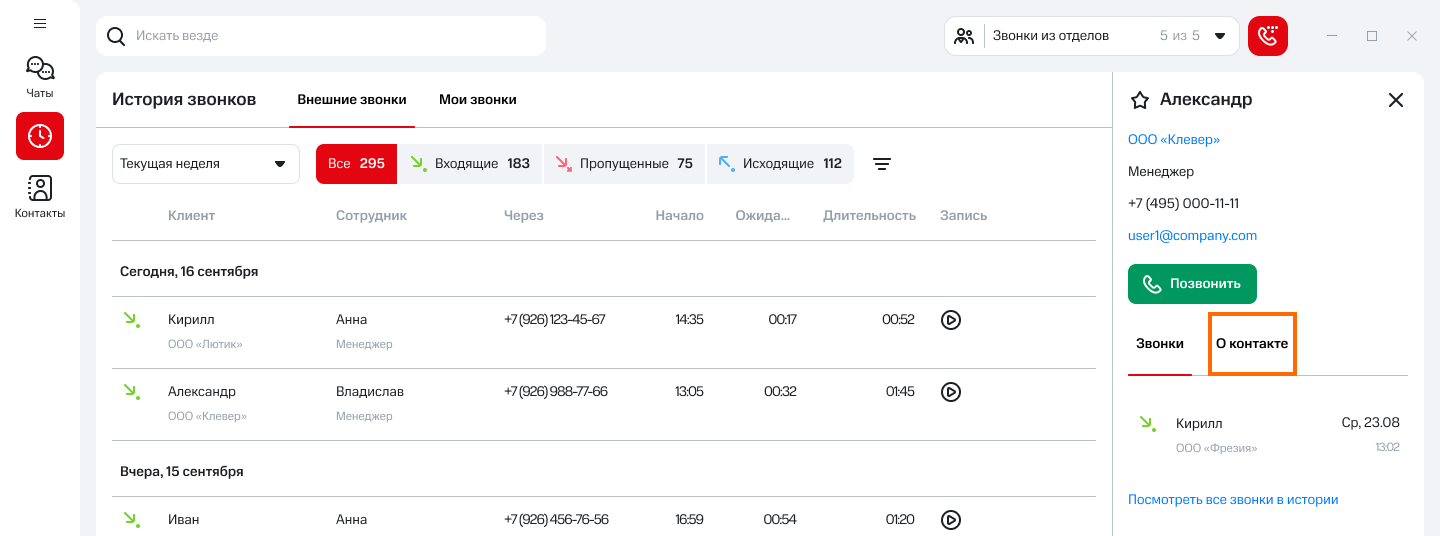Expand the 'Текущая неделя' period dropdown
This screenshot has height=536, width=1440.
tap(206, 164)
